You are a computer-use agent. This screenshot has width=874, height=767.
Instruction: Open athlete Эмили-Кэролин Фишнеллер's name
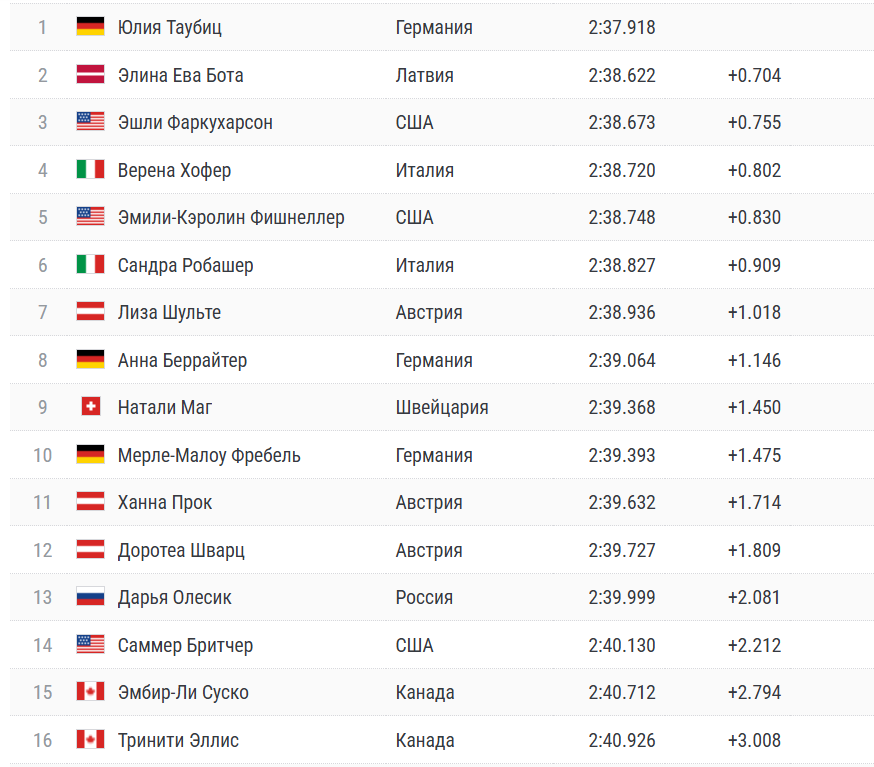(x=231, y=217)
